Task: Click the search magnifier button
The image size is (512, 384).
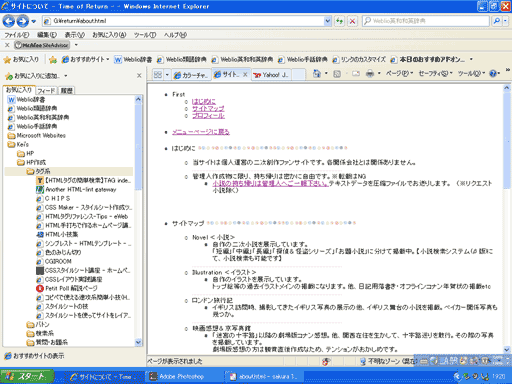Action: click(497, 21)
